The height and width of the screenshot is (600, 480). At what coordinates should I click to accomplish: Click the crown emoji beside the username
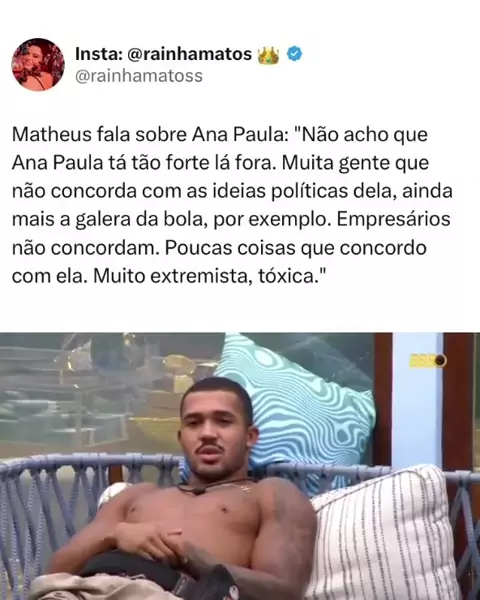(x=269, y=55)
